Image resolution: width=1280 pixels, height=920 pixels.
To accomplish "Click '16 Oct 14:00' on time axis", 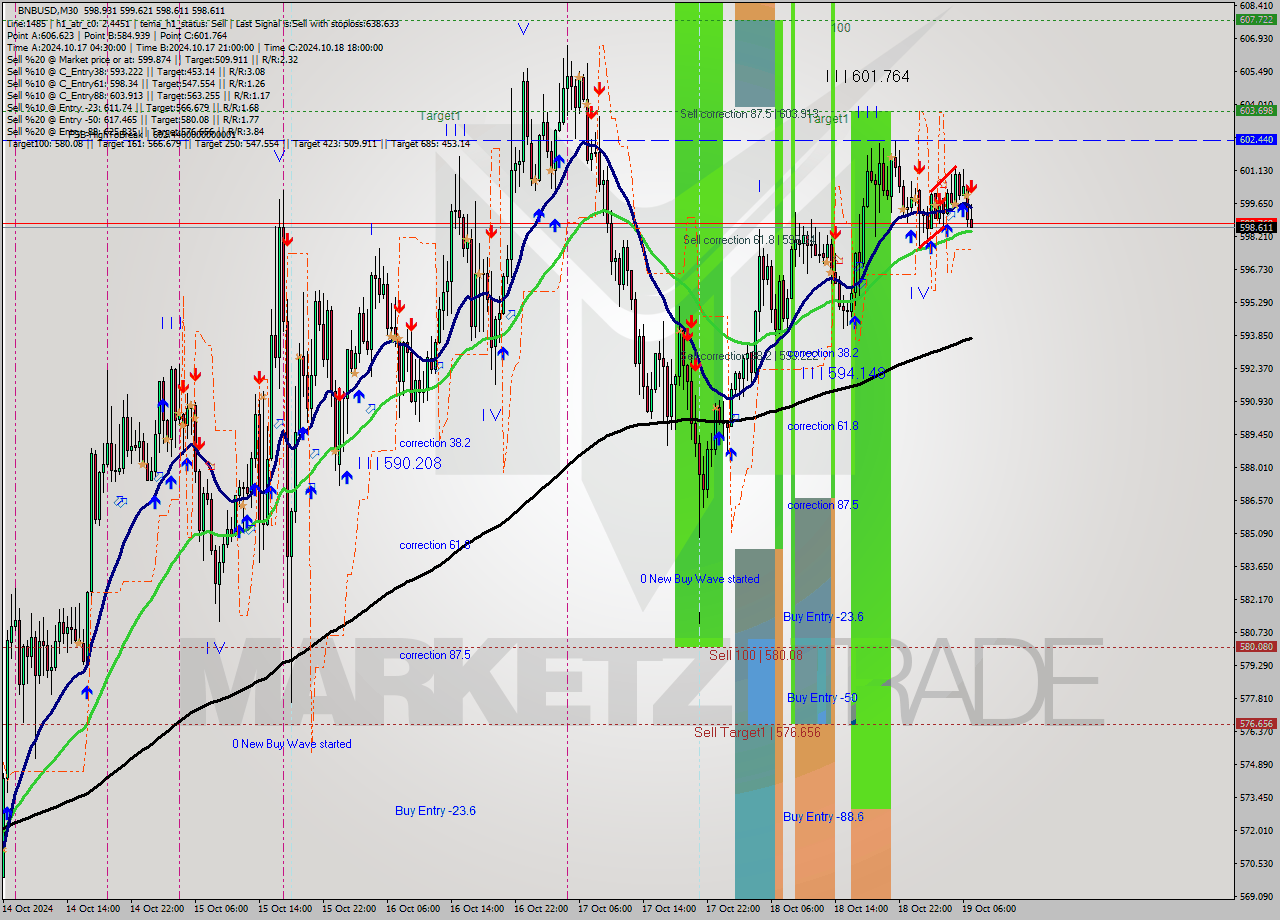I will (477, 909).
